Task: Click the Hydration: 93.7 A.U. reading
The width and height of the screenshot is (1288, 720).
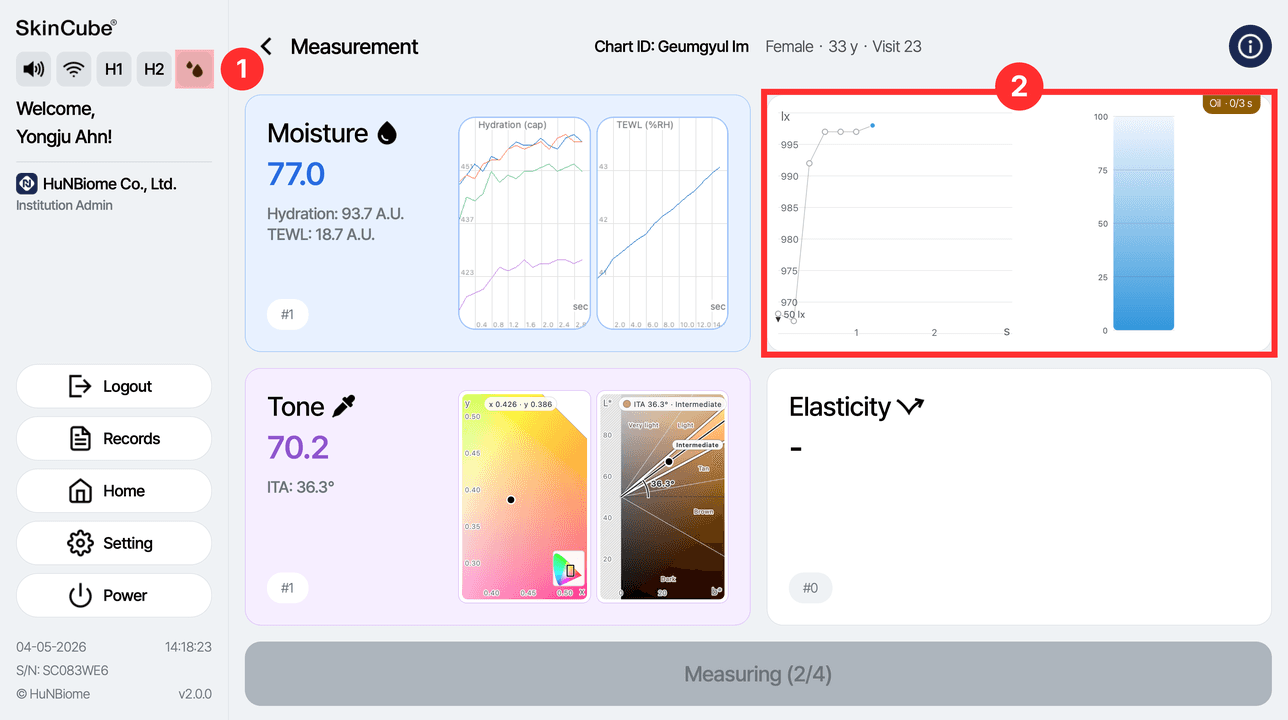Action: pos(335,214)
